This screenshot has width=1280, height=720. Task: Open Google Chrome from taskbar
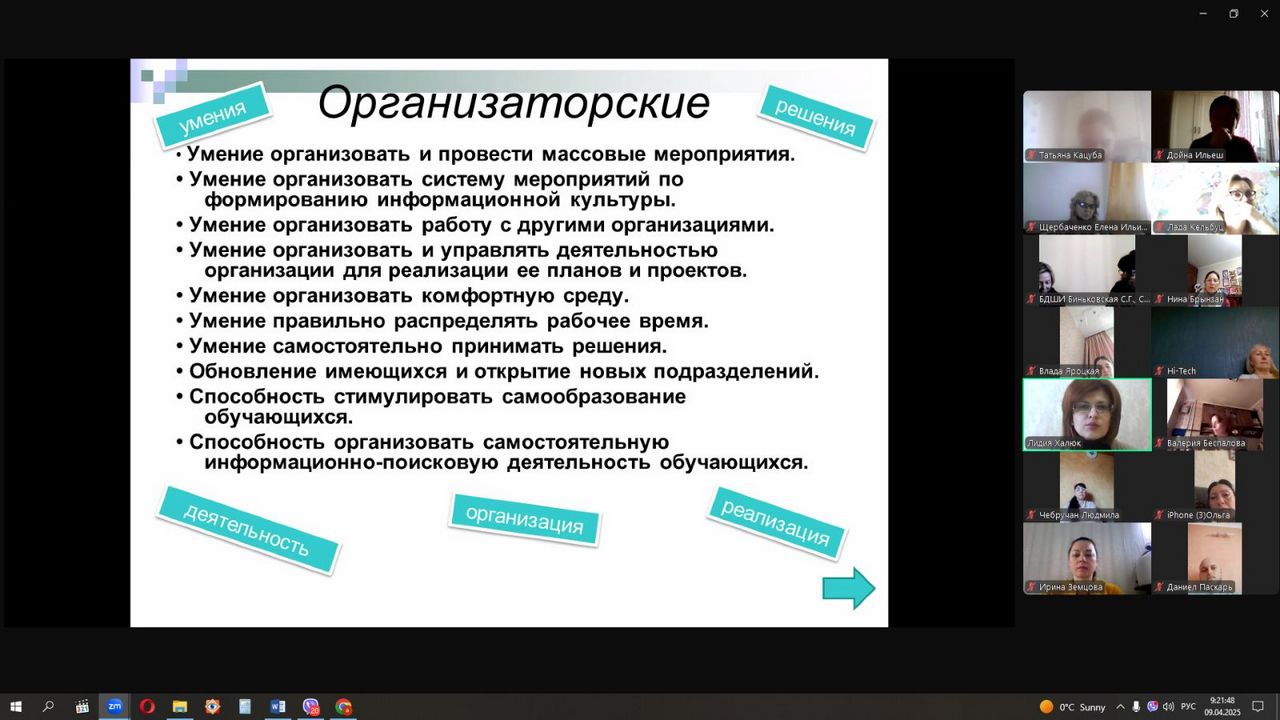pos(343,706)
